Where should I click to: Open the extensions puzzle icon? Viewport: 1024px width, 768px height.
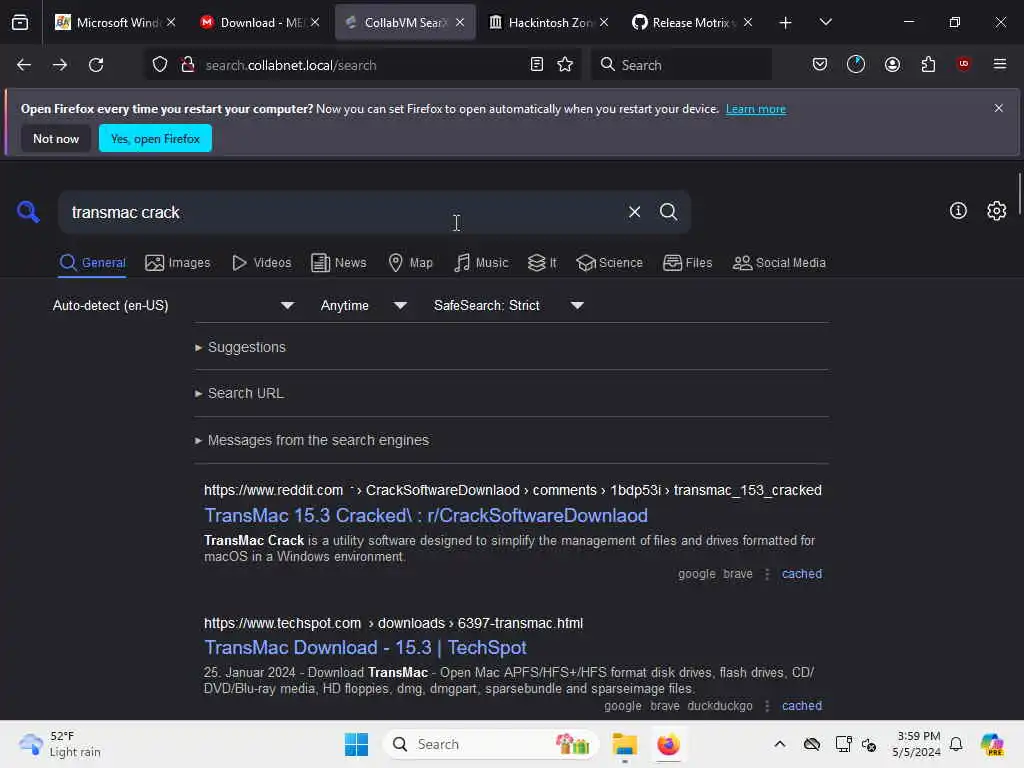tap(928, 64)
